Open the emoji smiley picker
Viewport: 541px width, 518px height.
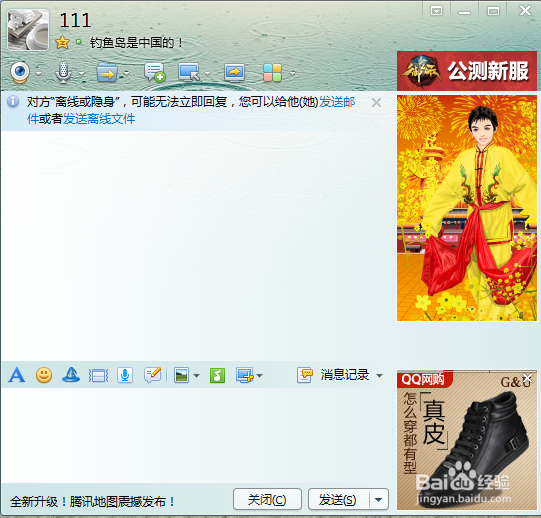(x=44, y=375)
